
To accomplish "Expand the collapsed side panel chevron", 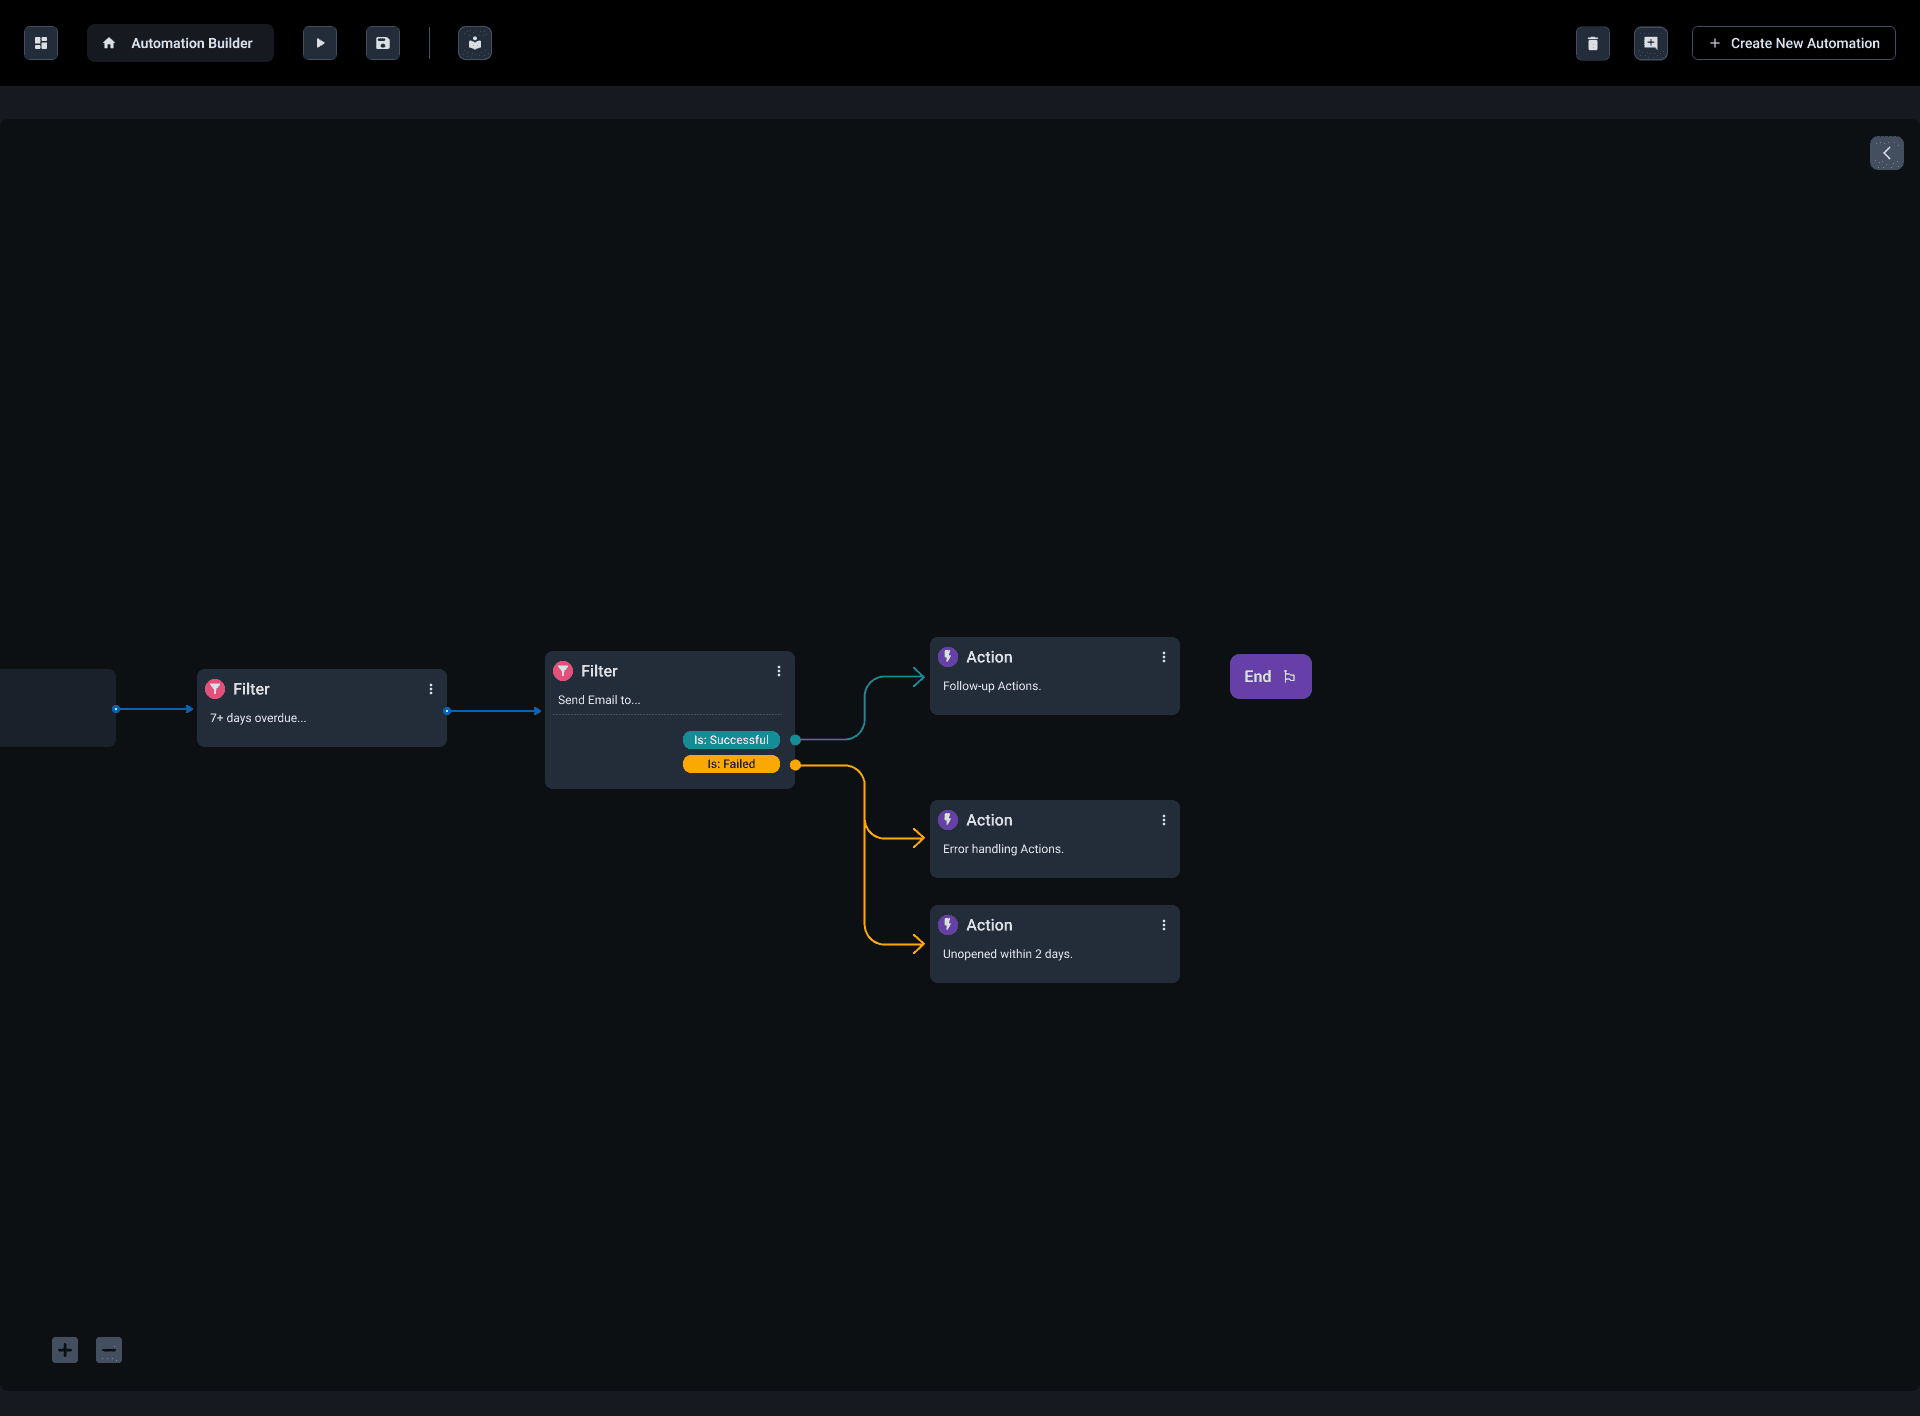I will click(x=1887, y=153).
